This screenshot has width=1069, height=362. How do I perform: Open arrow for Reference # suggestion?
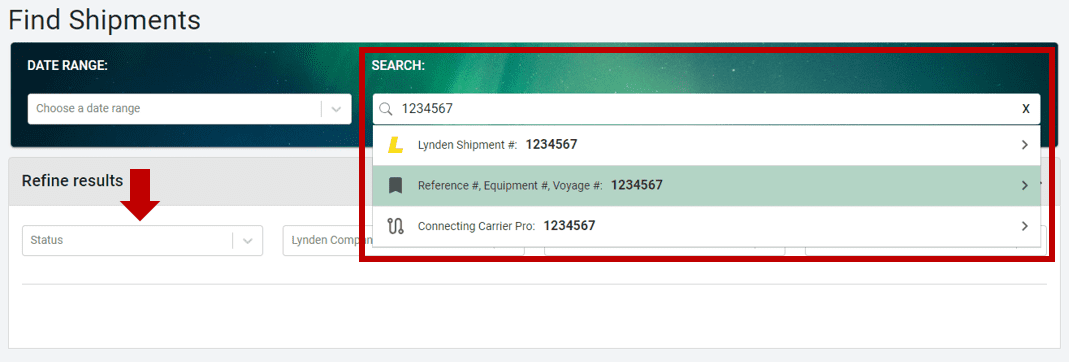point(1025,185)
